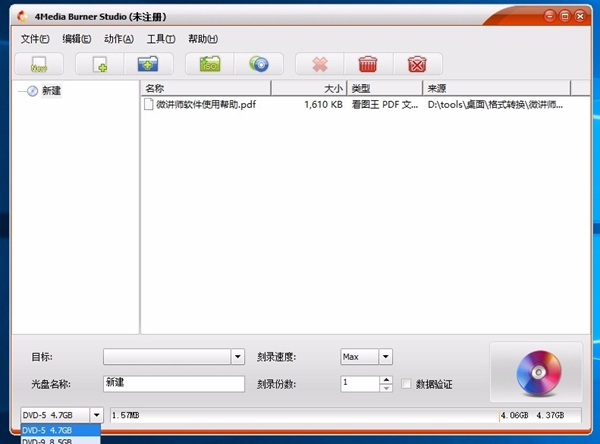
Task: Open the 动作(A) menu
Action: point(119,39)
